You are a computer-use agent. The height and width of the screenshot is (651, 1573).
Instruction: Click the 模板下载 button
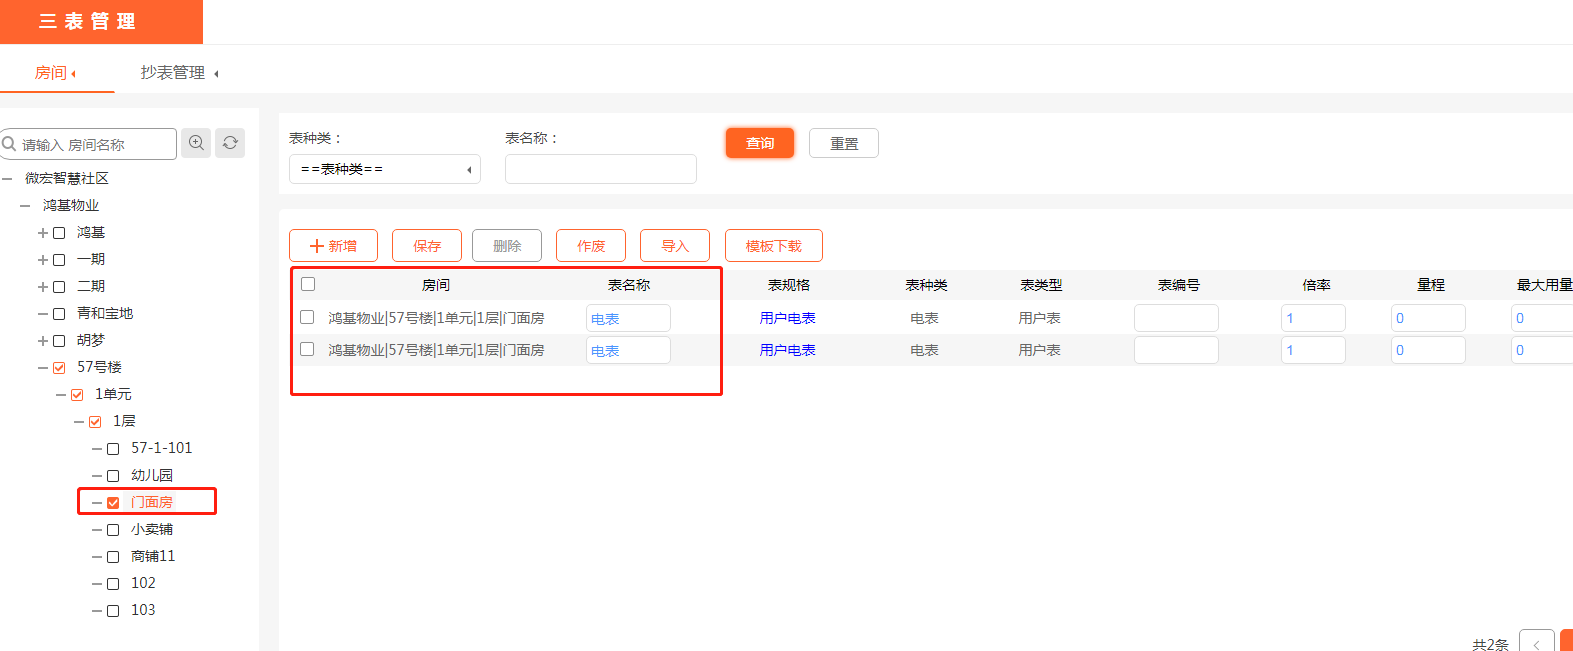(773, 246)
